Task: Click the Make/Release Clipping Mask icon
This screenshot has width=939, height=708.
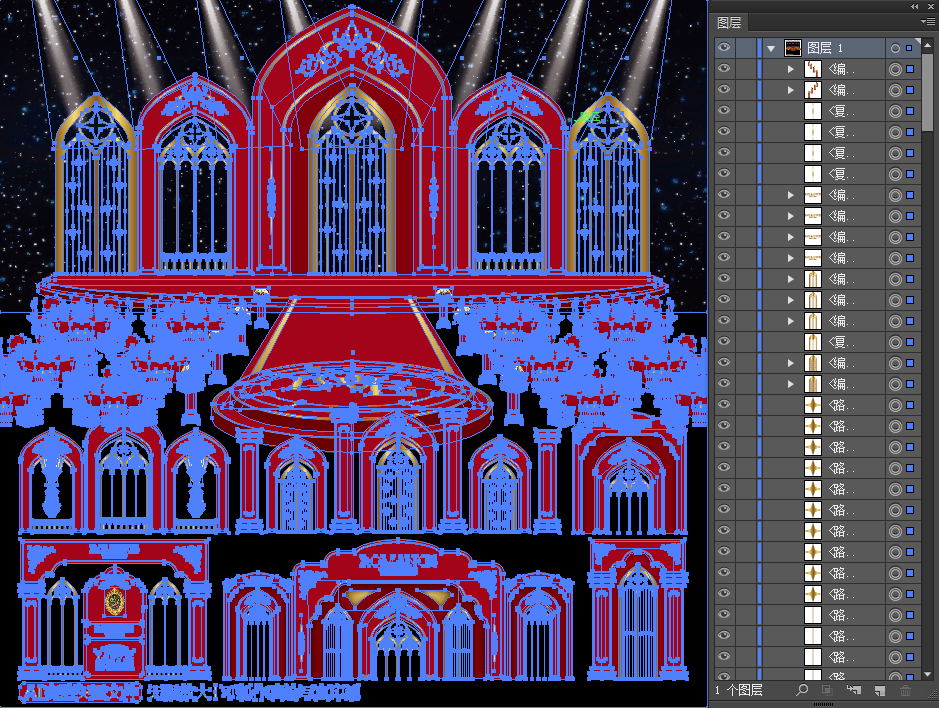Action: click(826, 690)
